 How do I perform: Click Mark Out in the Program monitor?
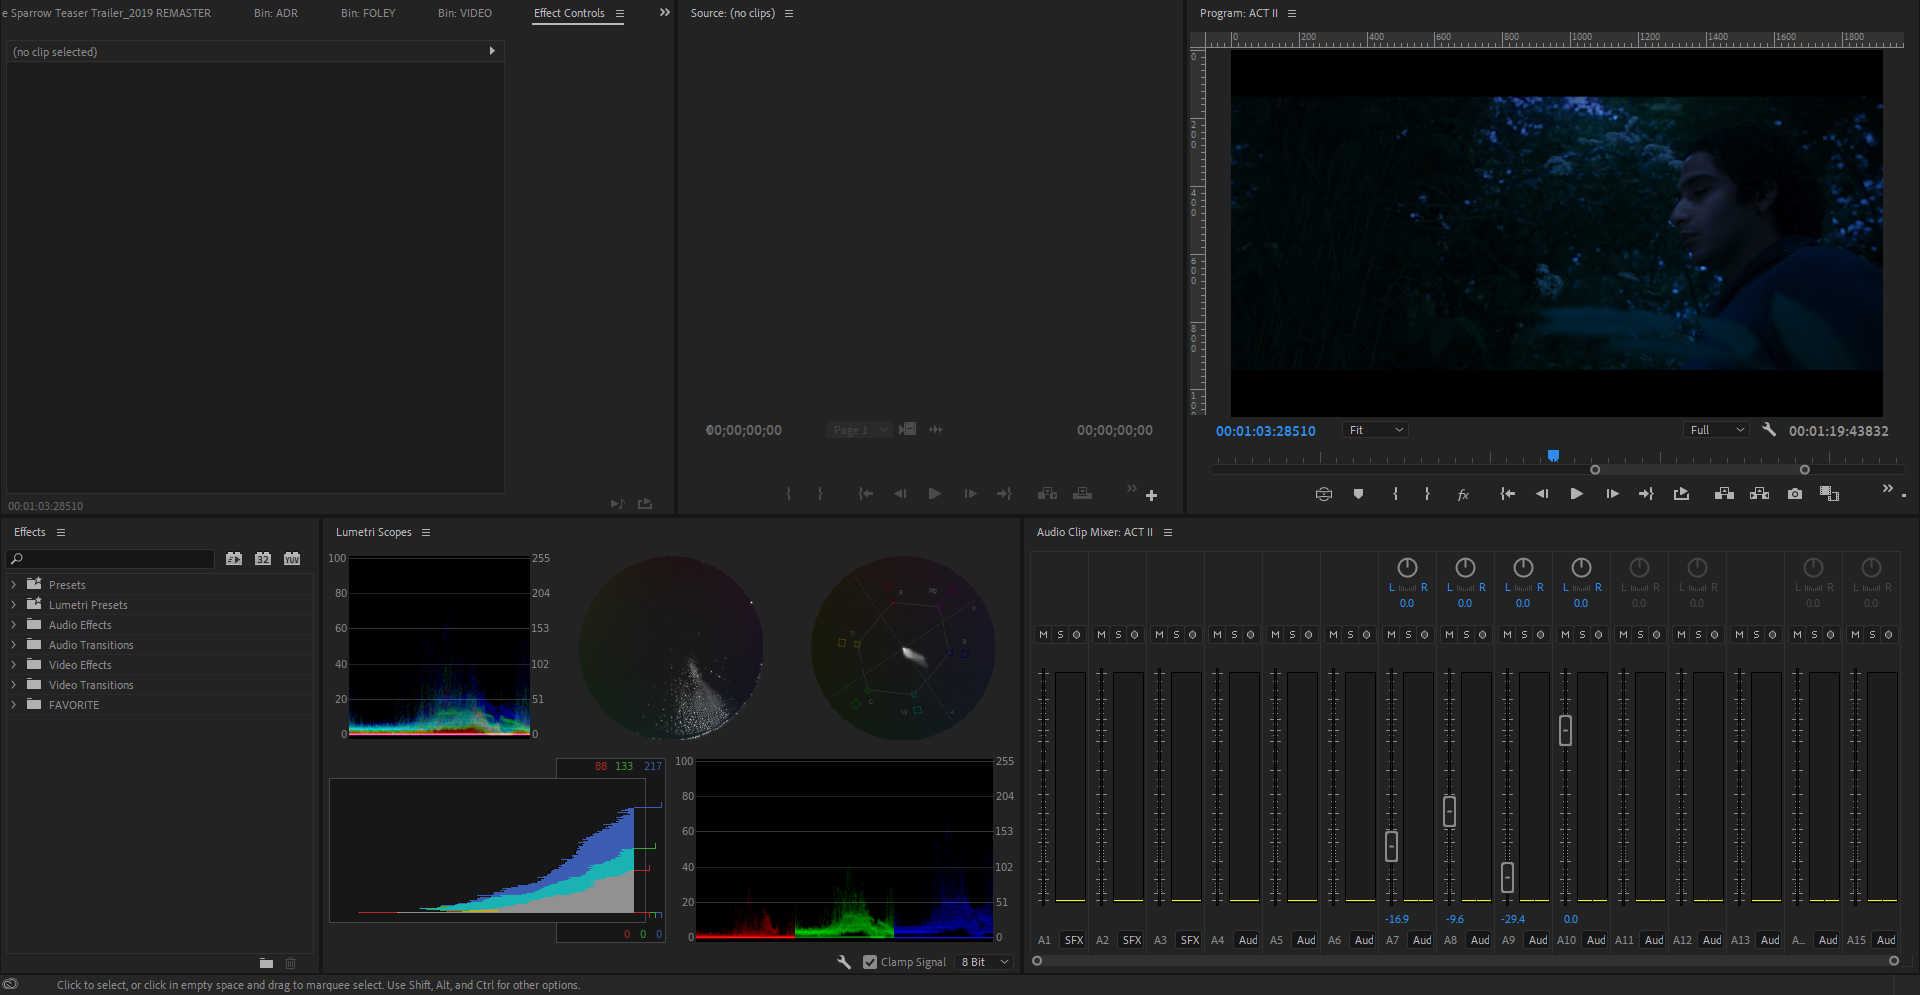[x=1427, y=494]
